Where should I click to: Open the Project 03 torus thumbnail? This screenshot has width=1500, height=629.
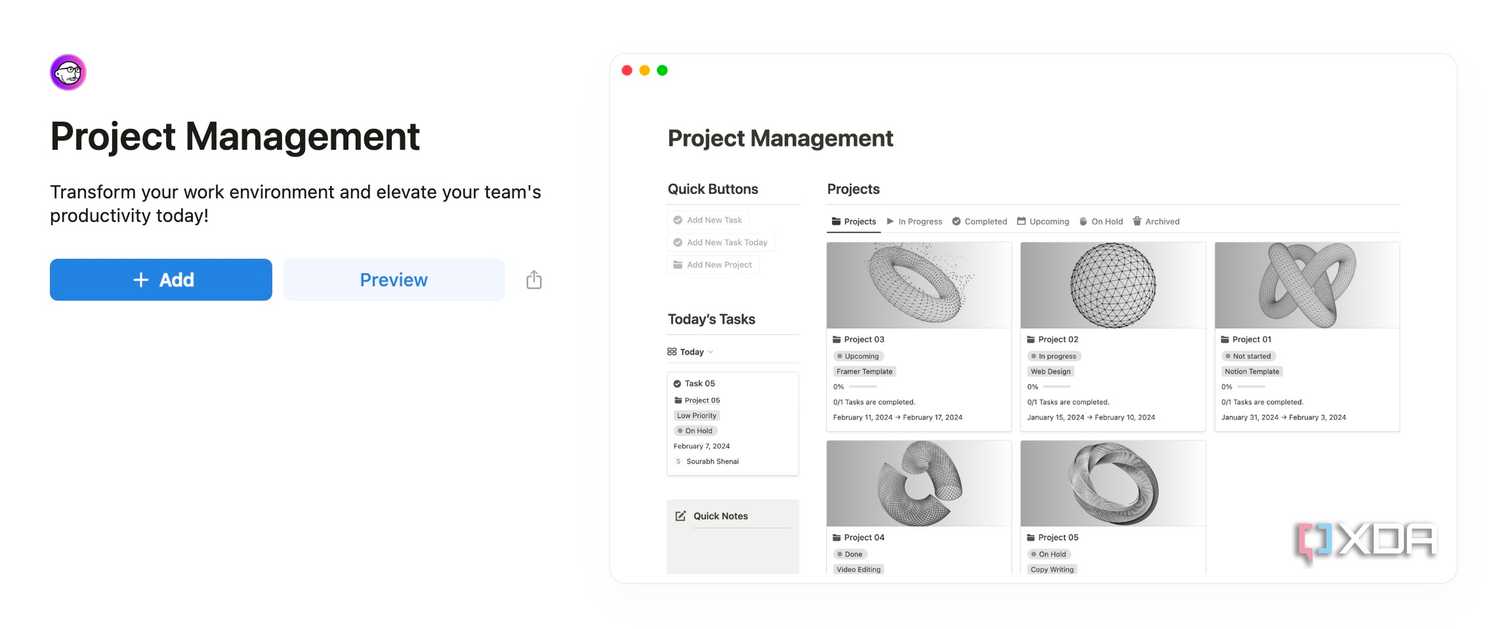coord(919,285)
